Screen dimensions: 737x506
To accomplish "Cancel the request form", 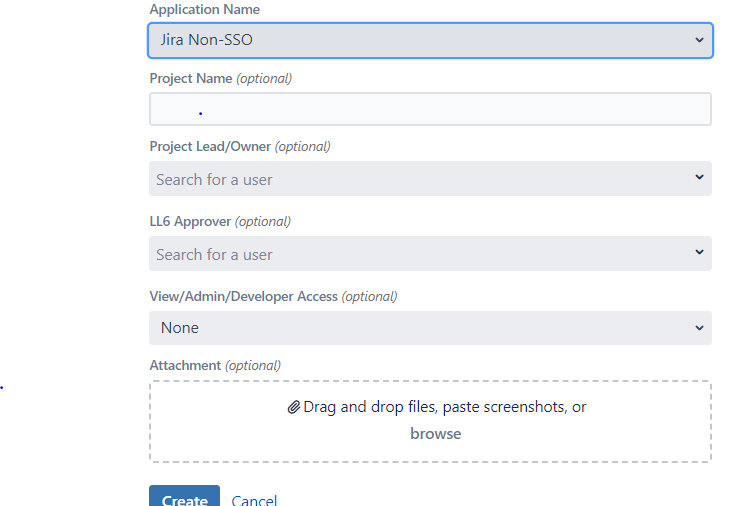I will point(254,500).
